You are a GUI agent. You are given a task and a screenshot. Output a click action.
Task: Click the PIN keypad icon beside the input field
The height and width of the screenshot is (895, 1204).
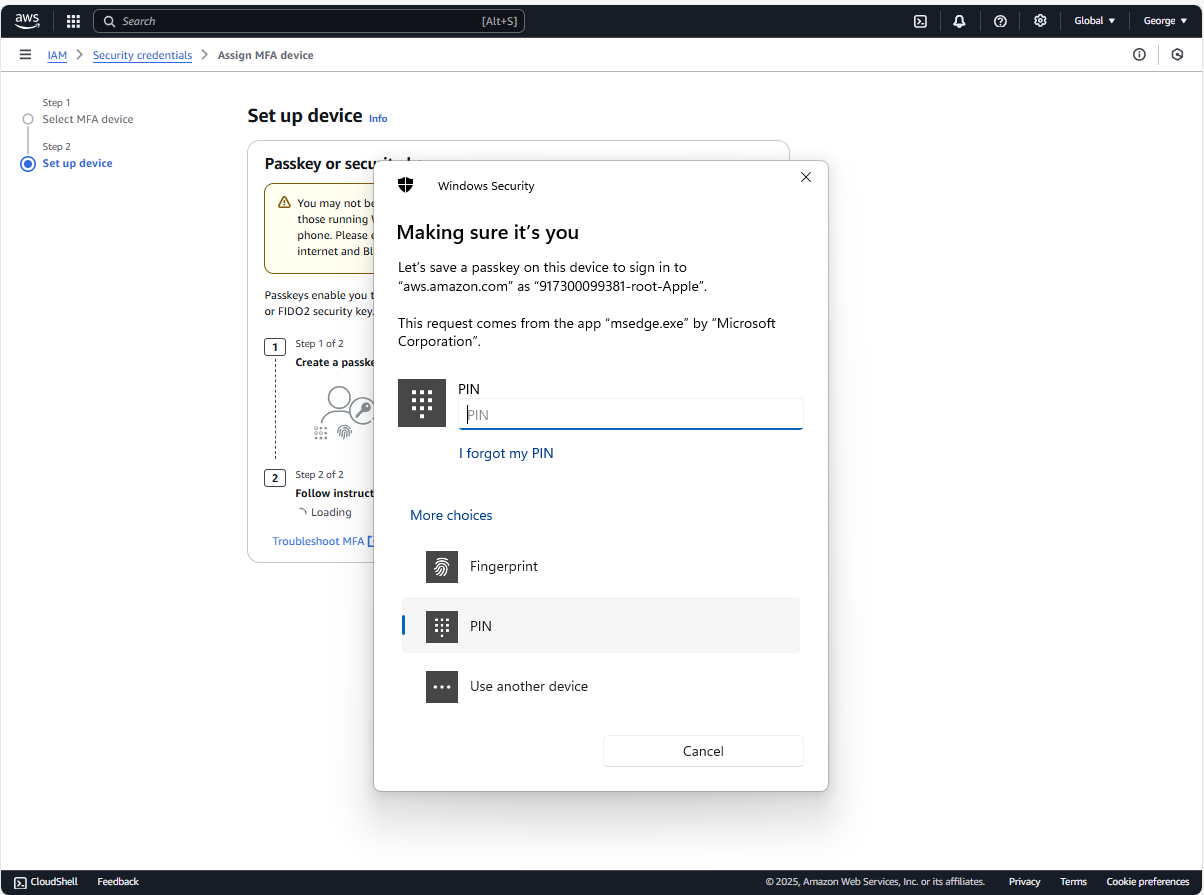pos(422,403)
